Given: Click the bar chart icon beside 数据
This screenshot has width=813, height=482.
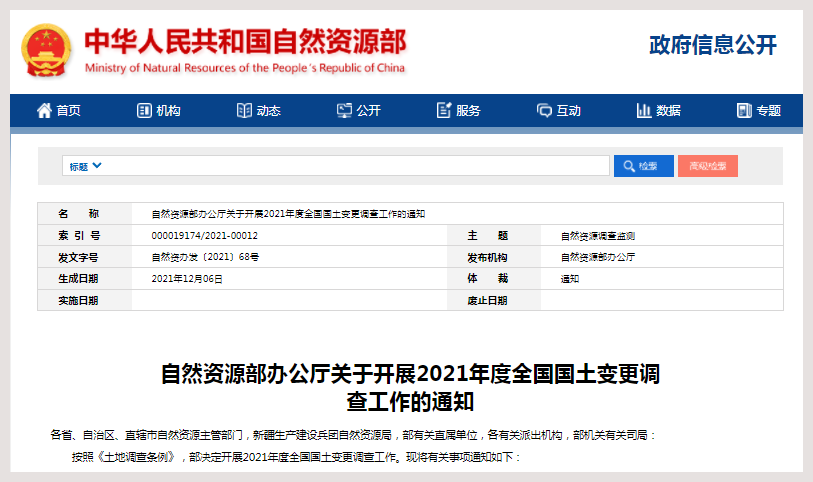Looking at the screenshot, I should (644, 111).
